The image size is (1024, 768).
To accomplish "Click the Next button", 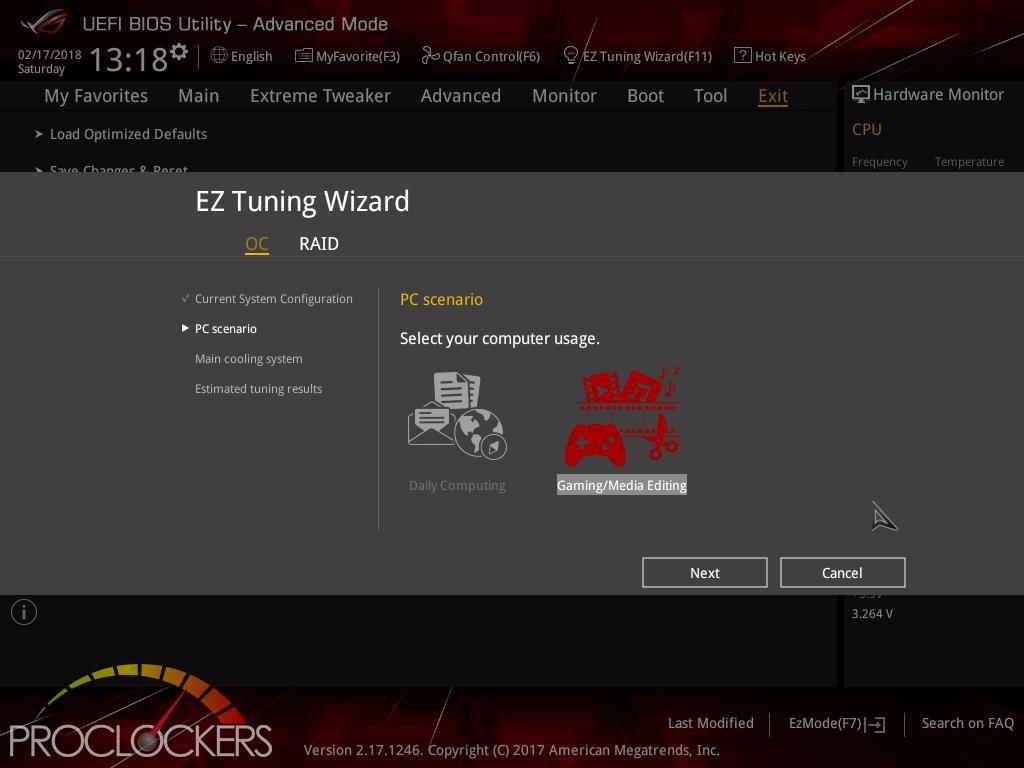I will pos(705,573).
